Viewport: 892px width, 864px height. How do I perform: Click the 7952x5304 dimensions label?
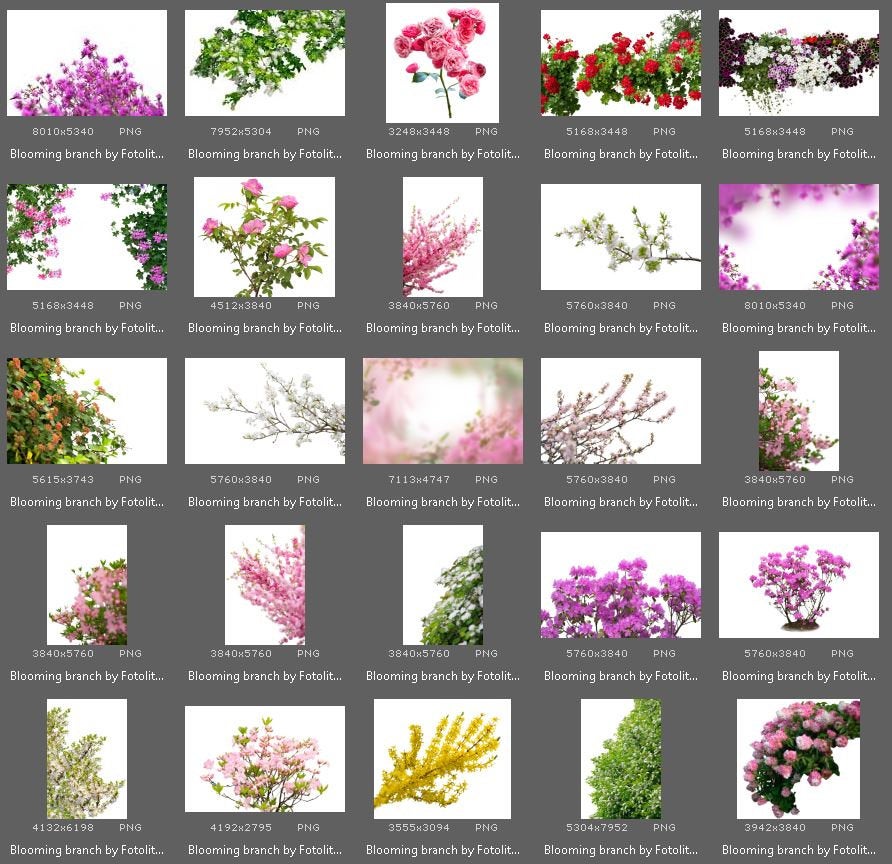[241, 131]
